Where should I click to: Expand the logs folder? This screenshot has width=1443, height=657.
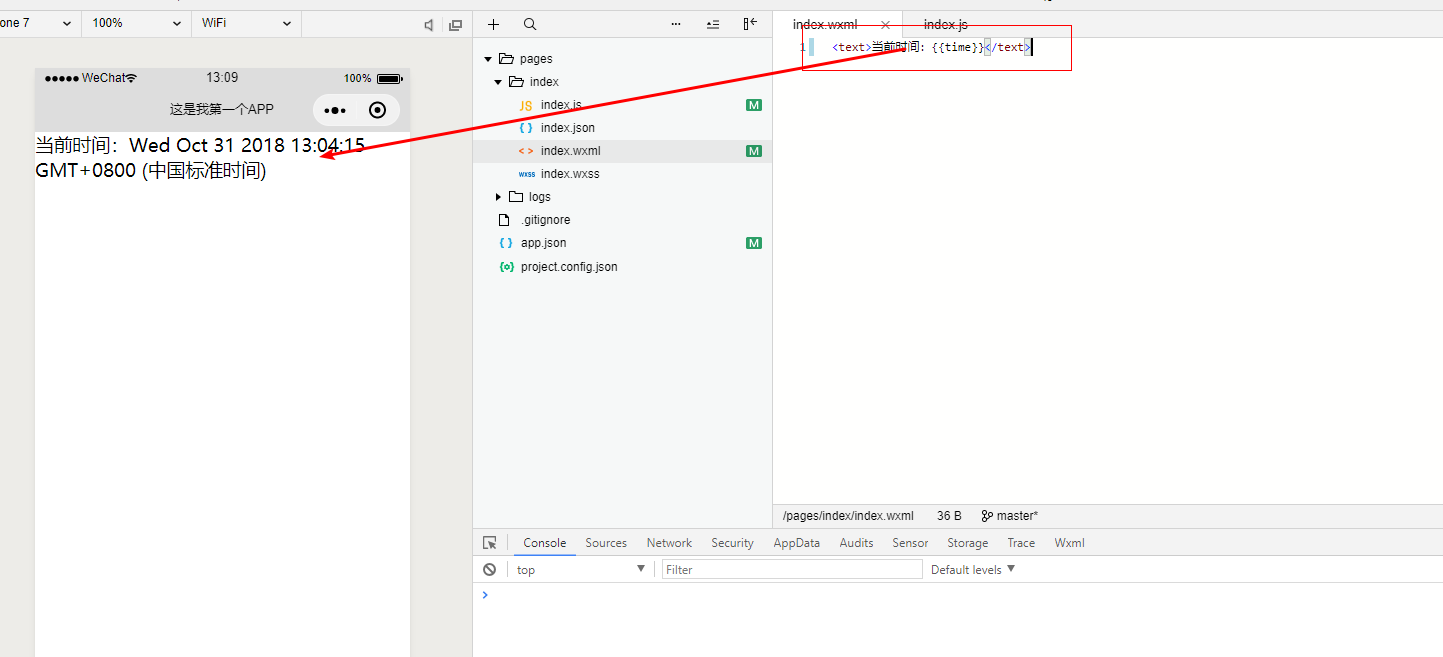(499, 197)
